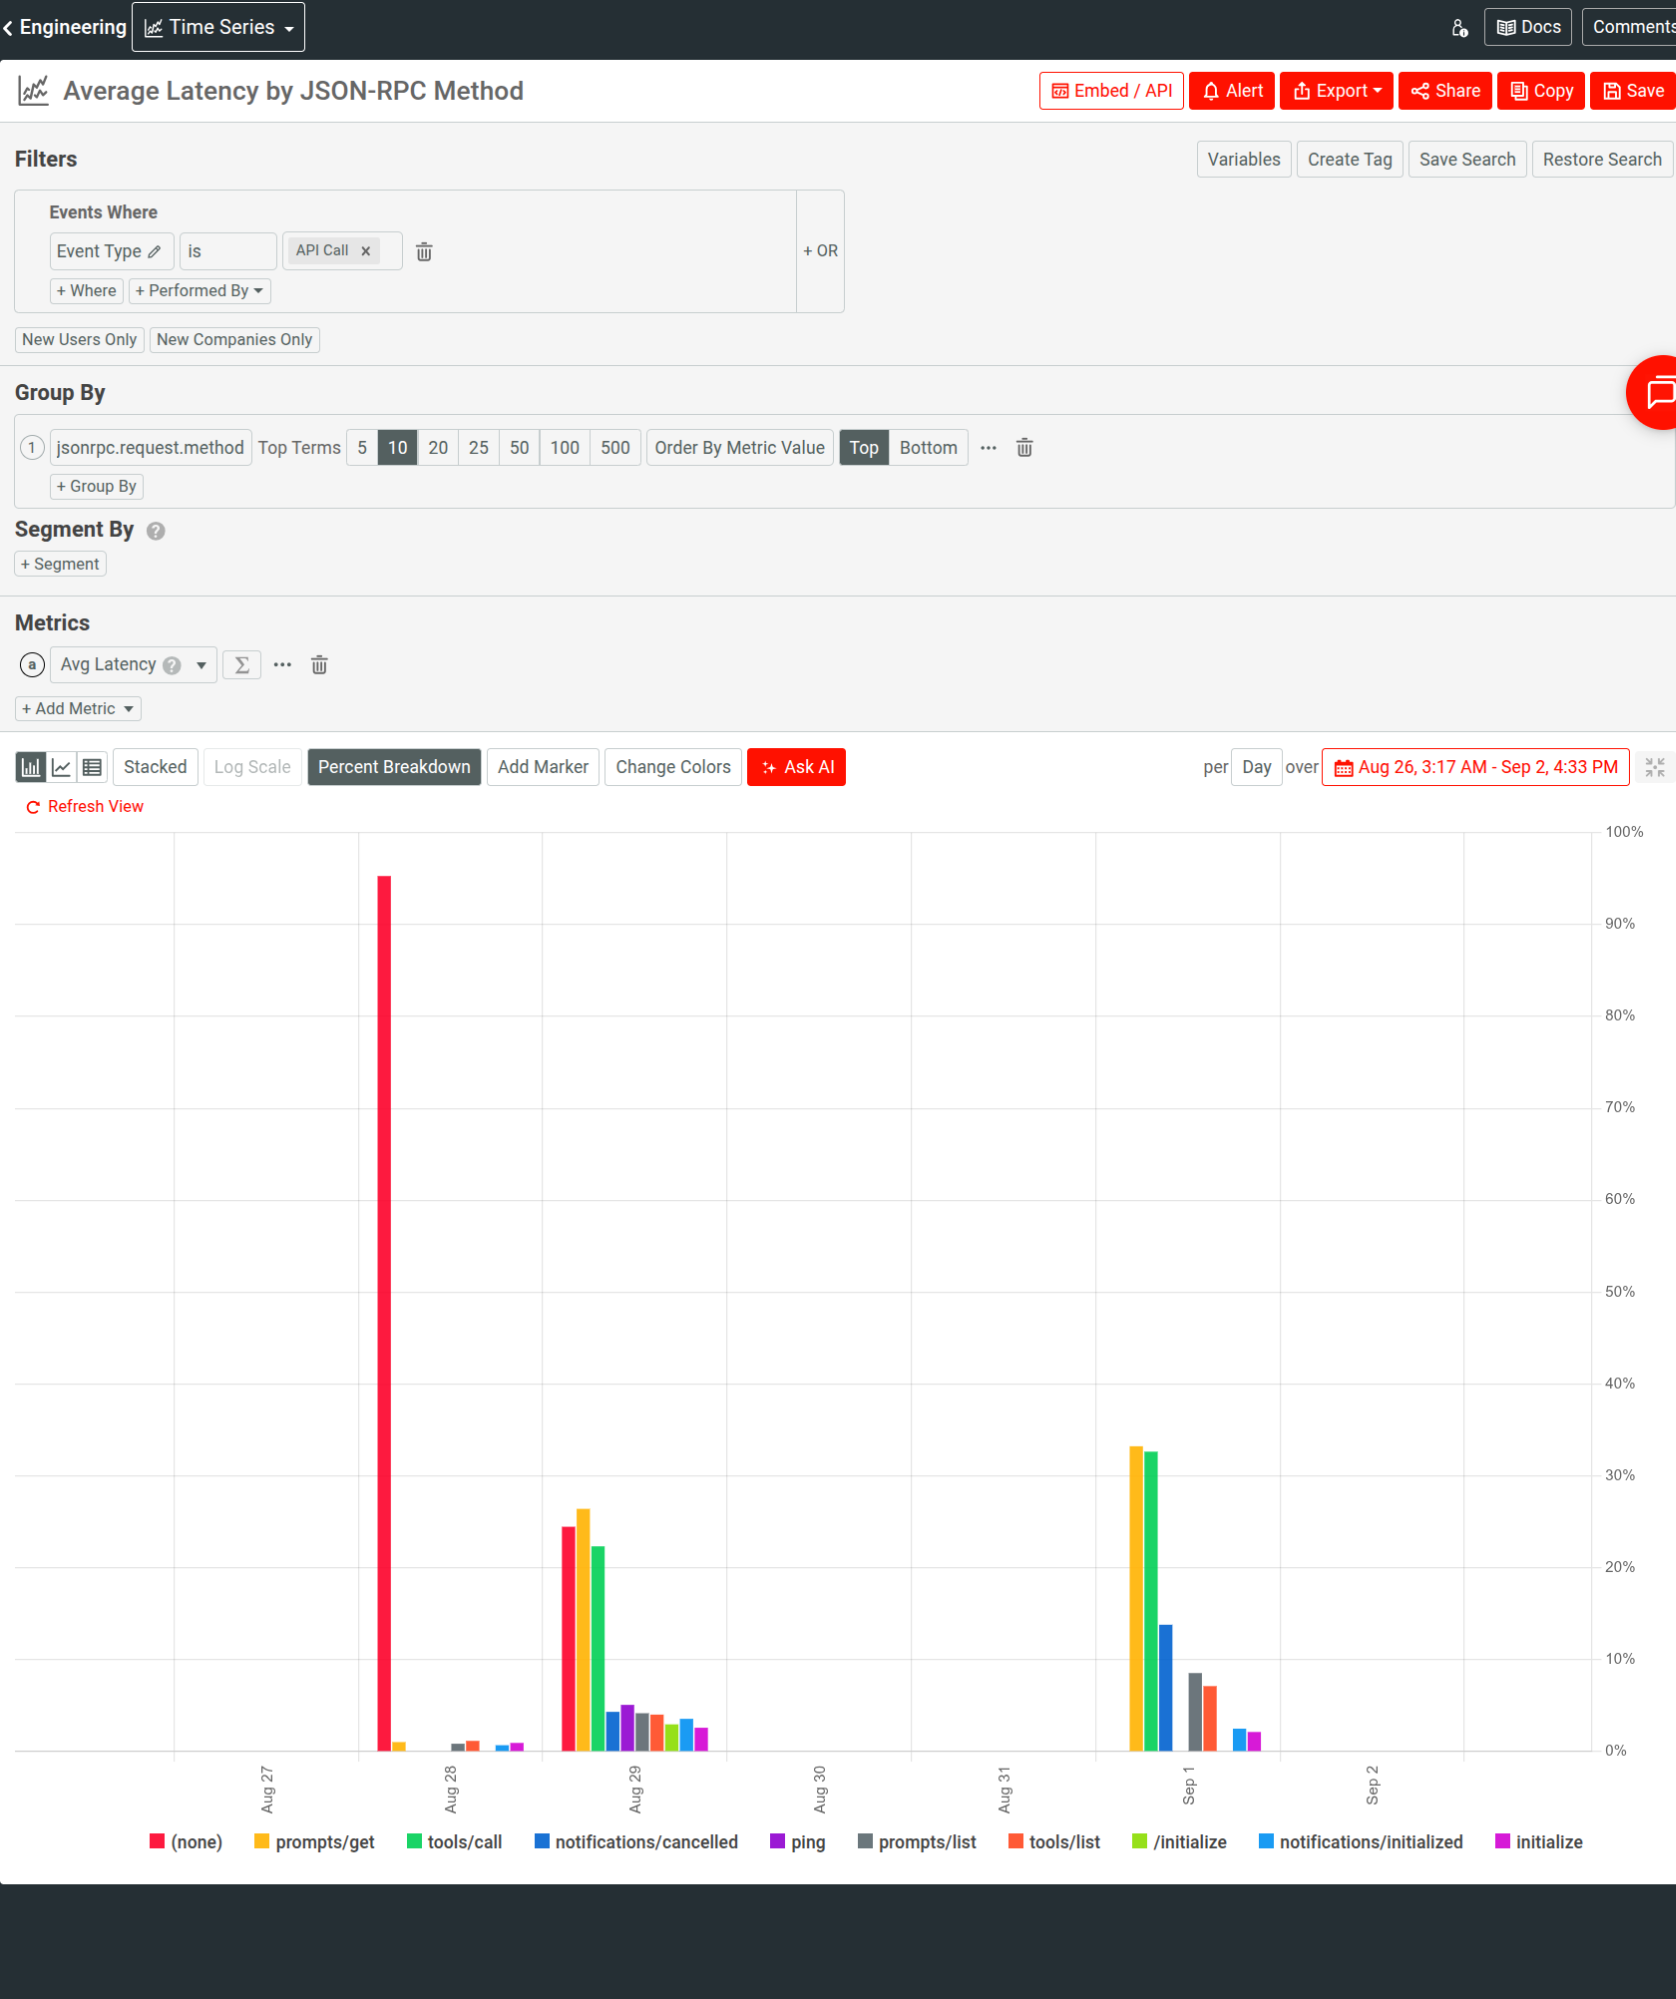
Task: Switch to the line chart view
Action: pyautogui.click(x=61, y=767)
